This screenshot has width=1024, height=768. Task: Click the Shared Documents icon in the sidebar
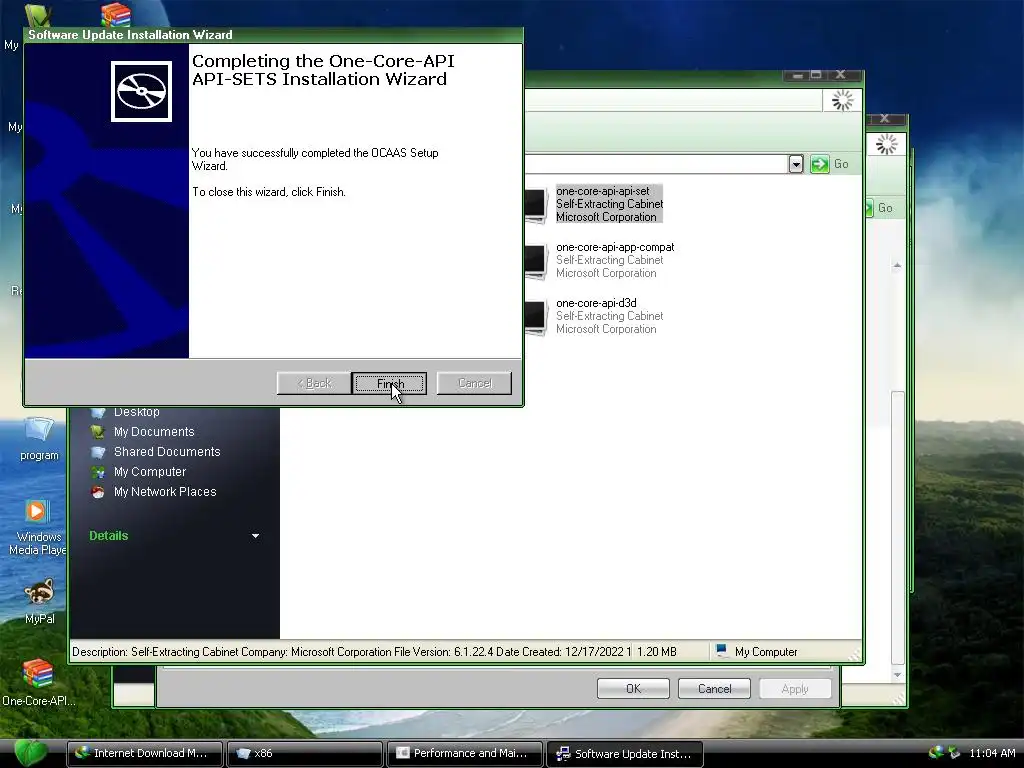98,452
